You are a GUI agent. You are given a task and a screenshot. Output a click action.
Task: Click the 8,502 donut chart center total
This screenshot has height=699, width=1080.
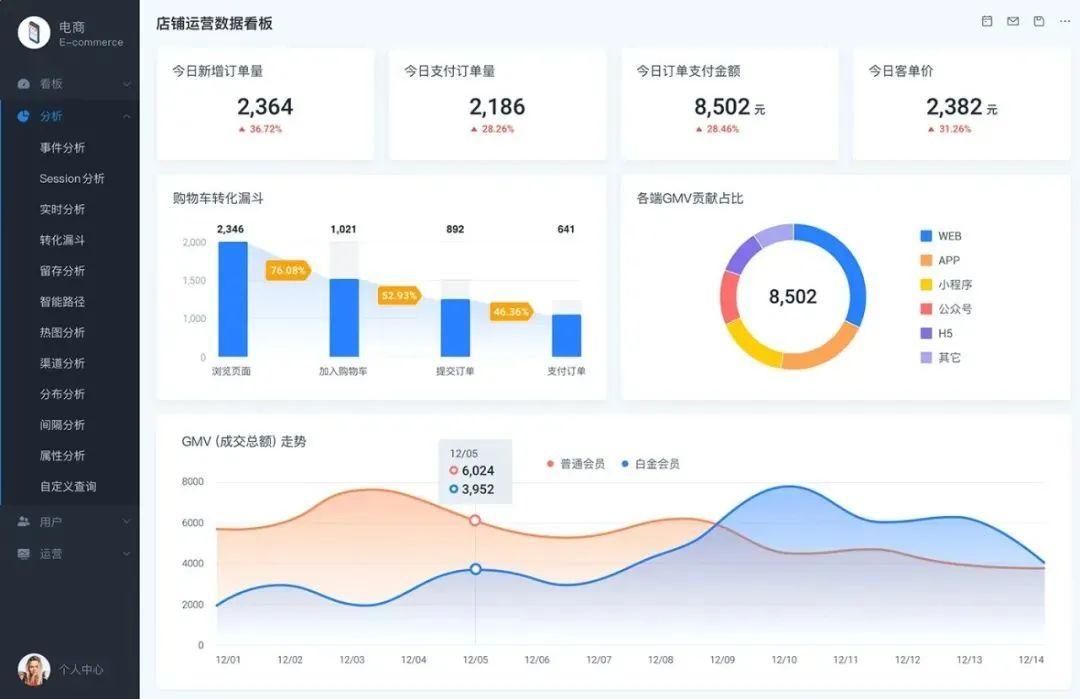point(793,297)
